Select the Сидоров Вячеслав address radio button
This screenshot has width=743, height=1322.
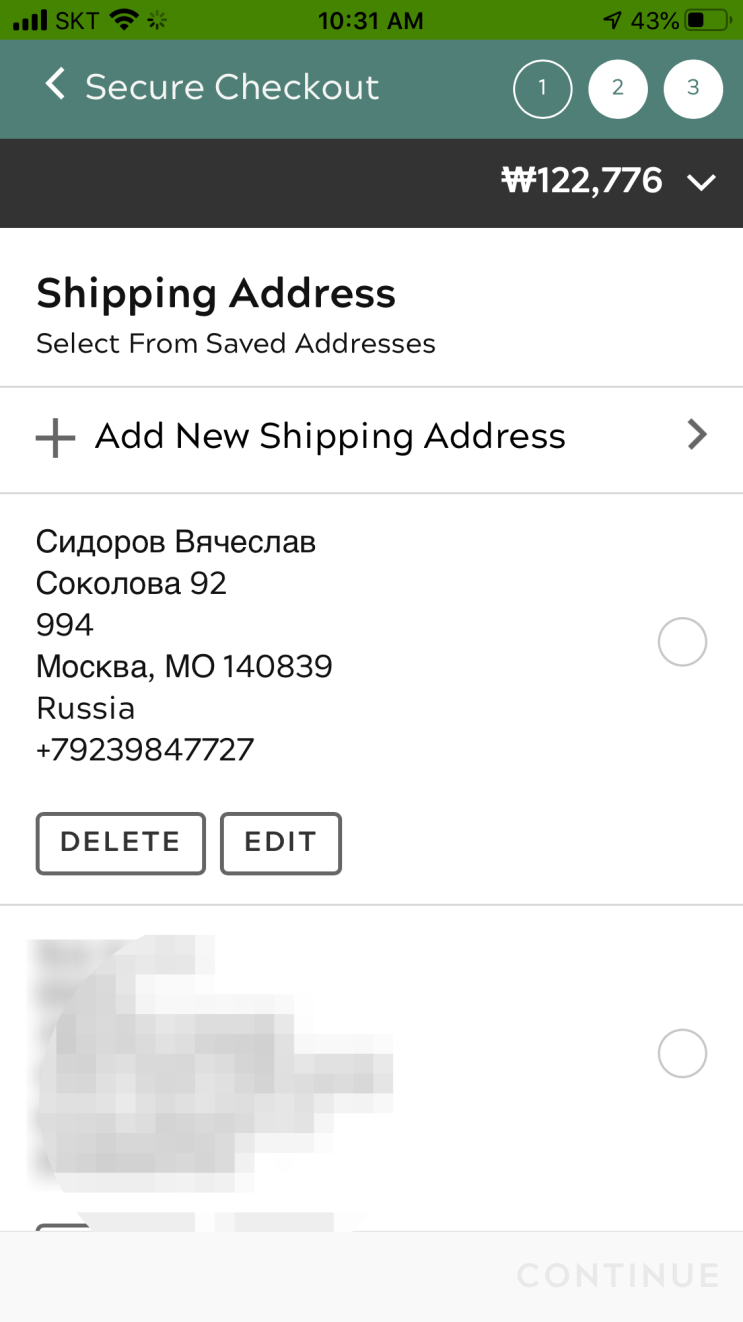click(682, 642)
